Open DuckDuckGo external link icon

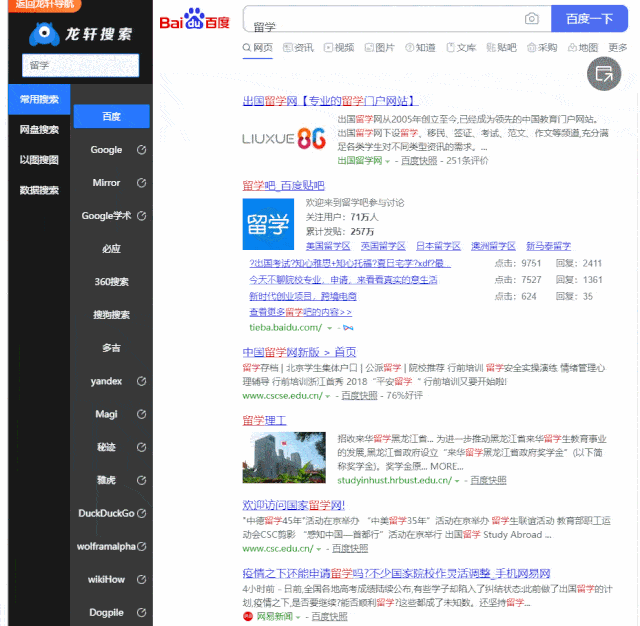coord(141,513)
